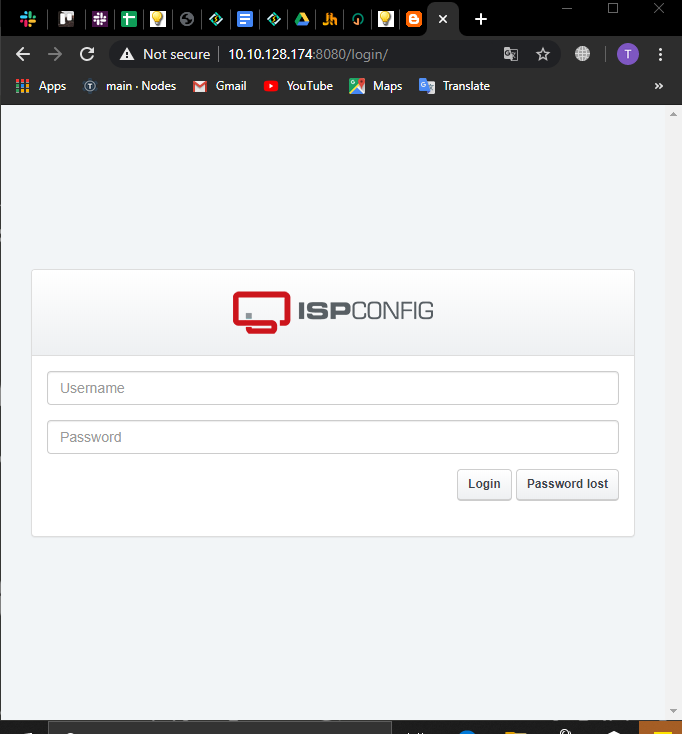
Task: Focus the Username field
Action: (333, 388)
